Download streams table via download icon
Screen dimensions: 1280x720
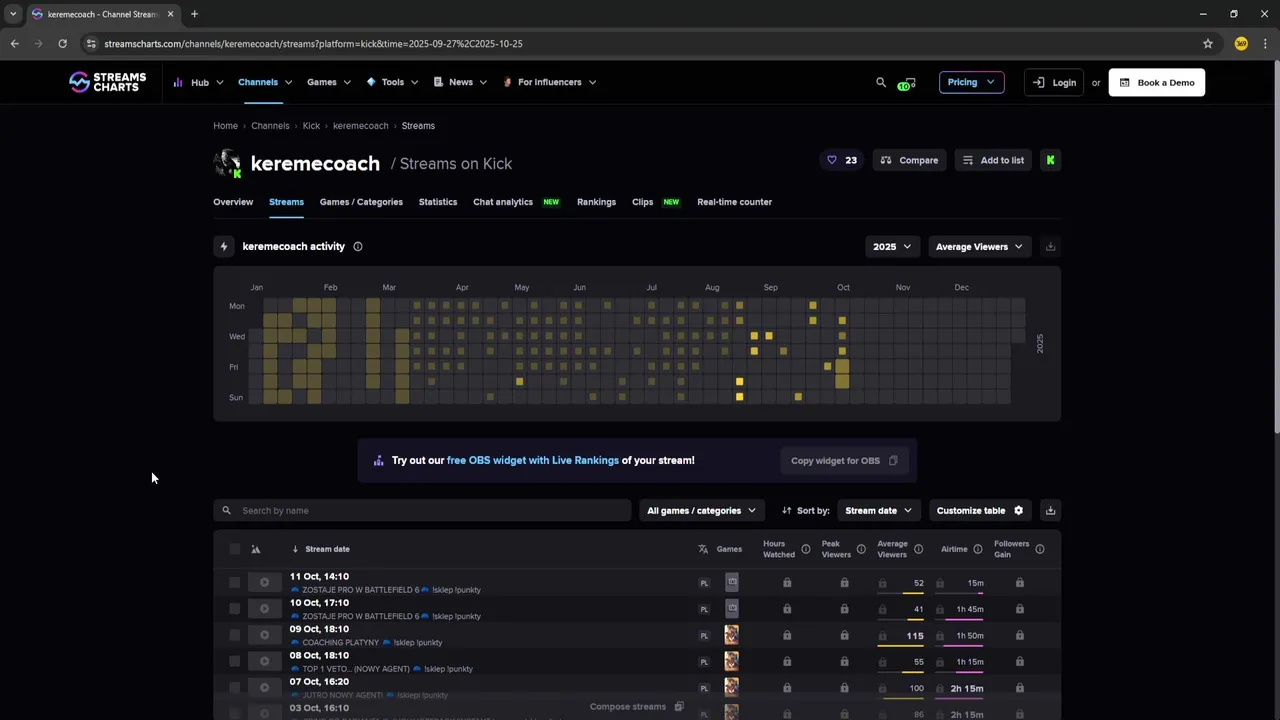tap(1050, 510)
